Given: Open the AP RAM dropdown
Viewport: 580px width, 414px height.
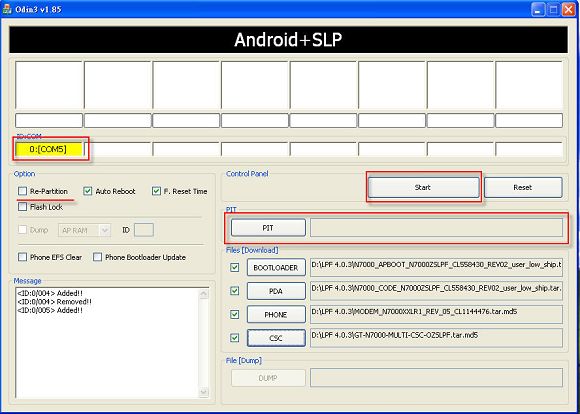Looking at the screenshot, I should 84,230.
